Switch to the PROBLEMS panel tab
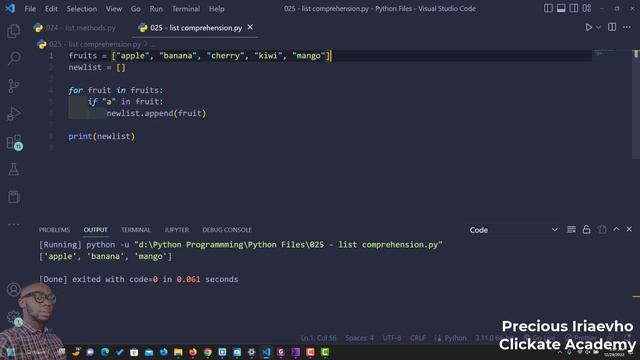Screen dimensions: 640x360 54,230
